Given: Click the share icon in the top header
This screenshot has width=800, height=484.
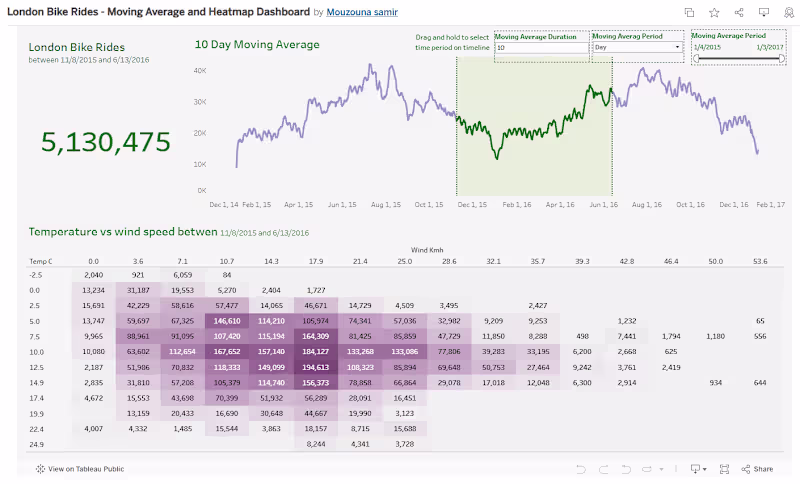Looking at the screenshot, I should coord(739,13).
